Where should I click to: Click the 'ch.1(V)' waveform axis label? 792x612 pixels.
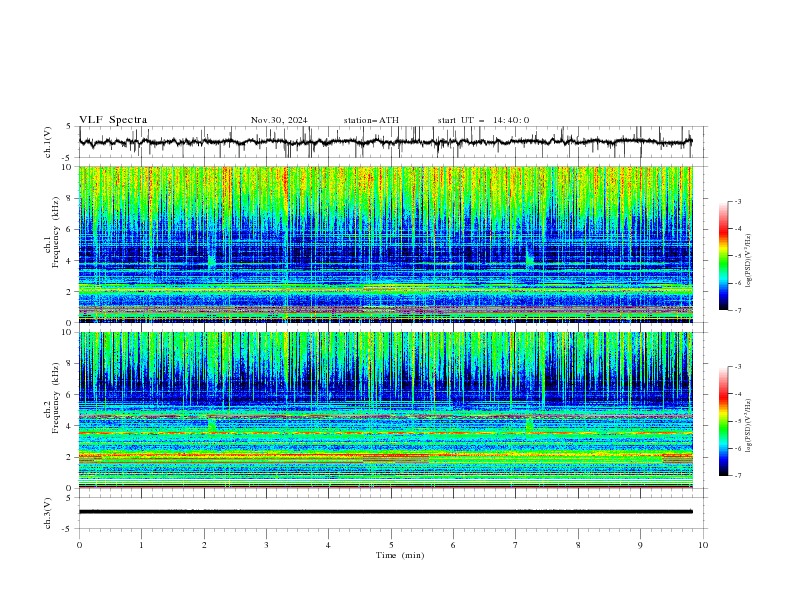[x=48, y=142]
